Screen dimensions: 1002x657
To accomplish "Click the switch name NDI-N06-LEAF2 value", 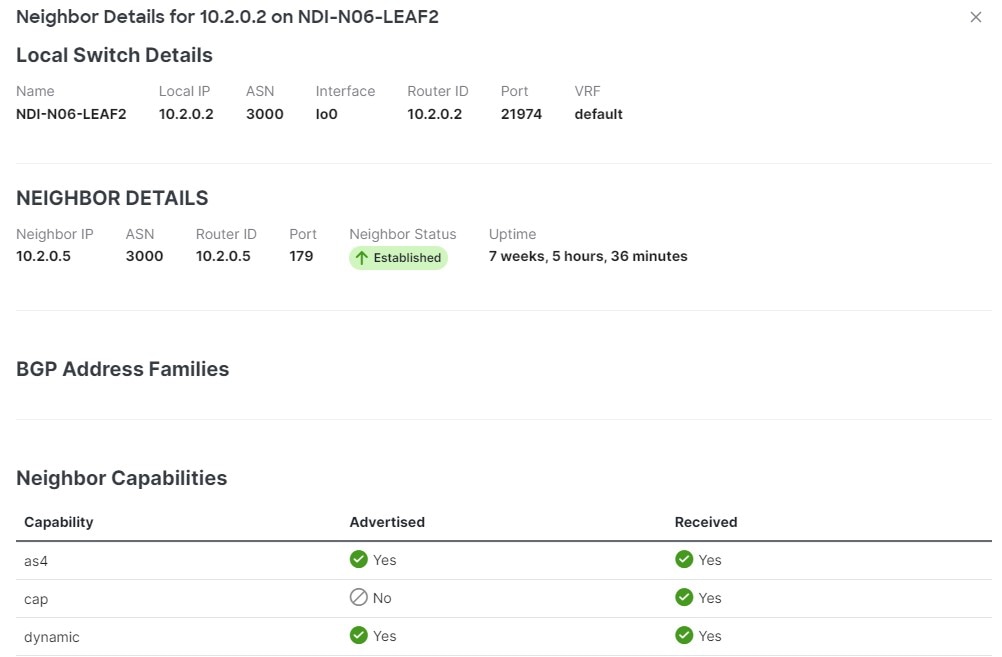I will point(71,114).
